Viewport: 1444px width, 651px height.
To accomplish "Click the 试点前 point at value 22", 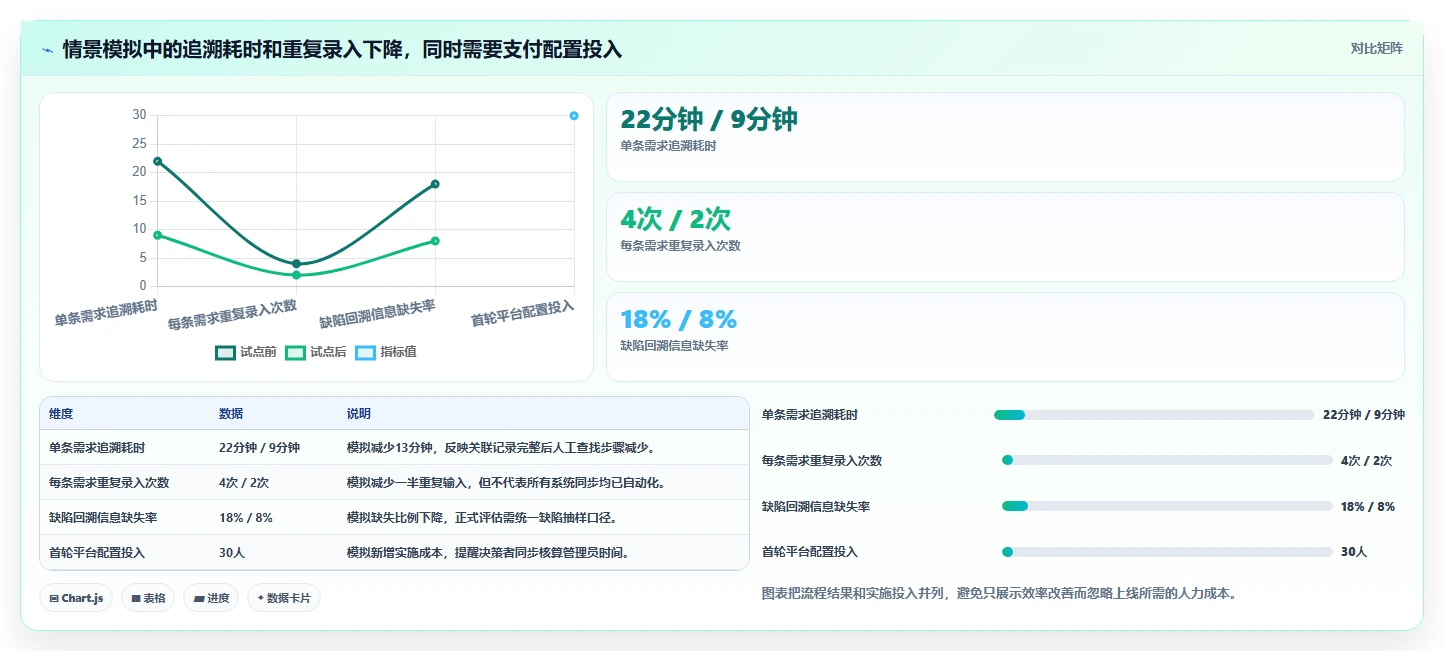I will pyautogui.click(x=158, y=161).
